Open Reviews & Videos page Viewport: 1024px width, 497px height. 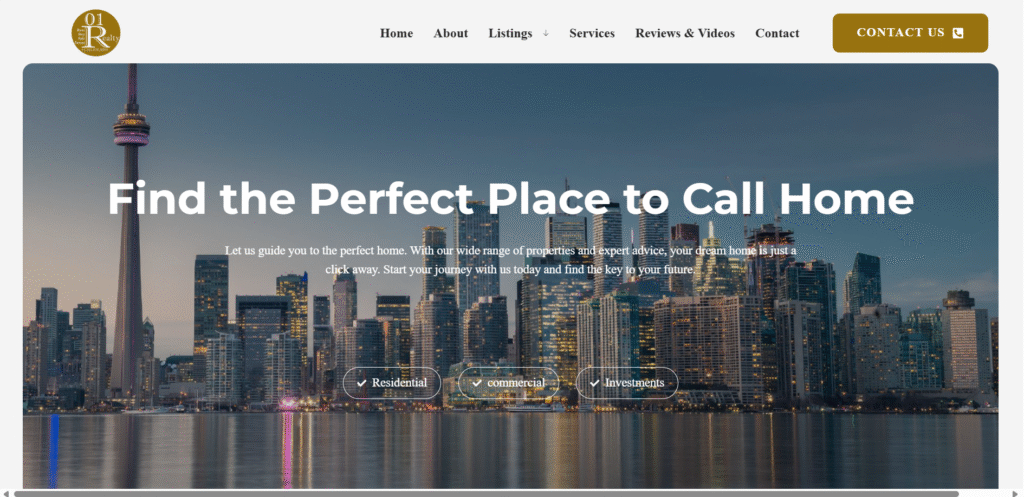click(685, 33)
